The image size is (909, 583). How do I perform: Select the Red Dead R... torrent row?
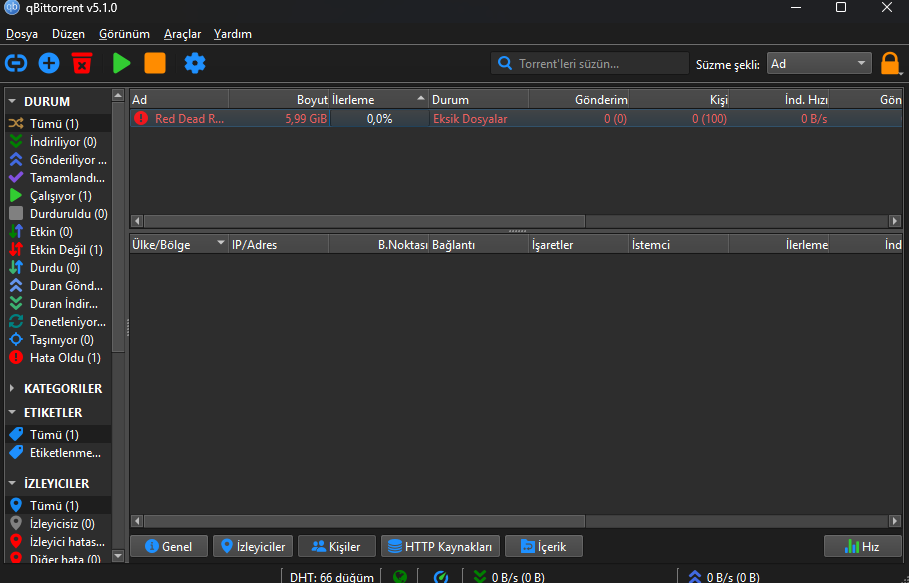pos(516,119)
